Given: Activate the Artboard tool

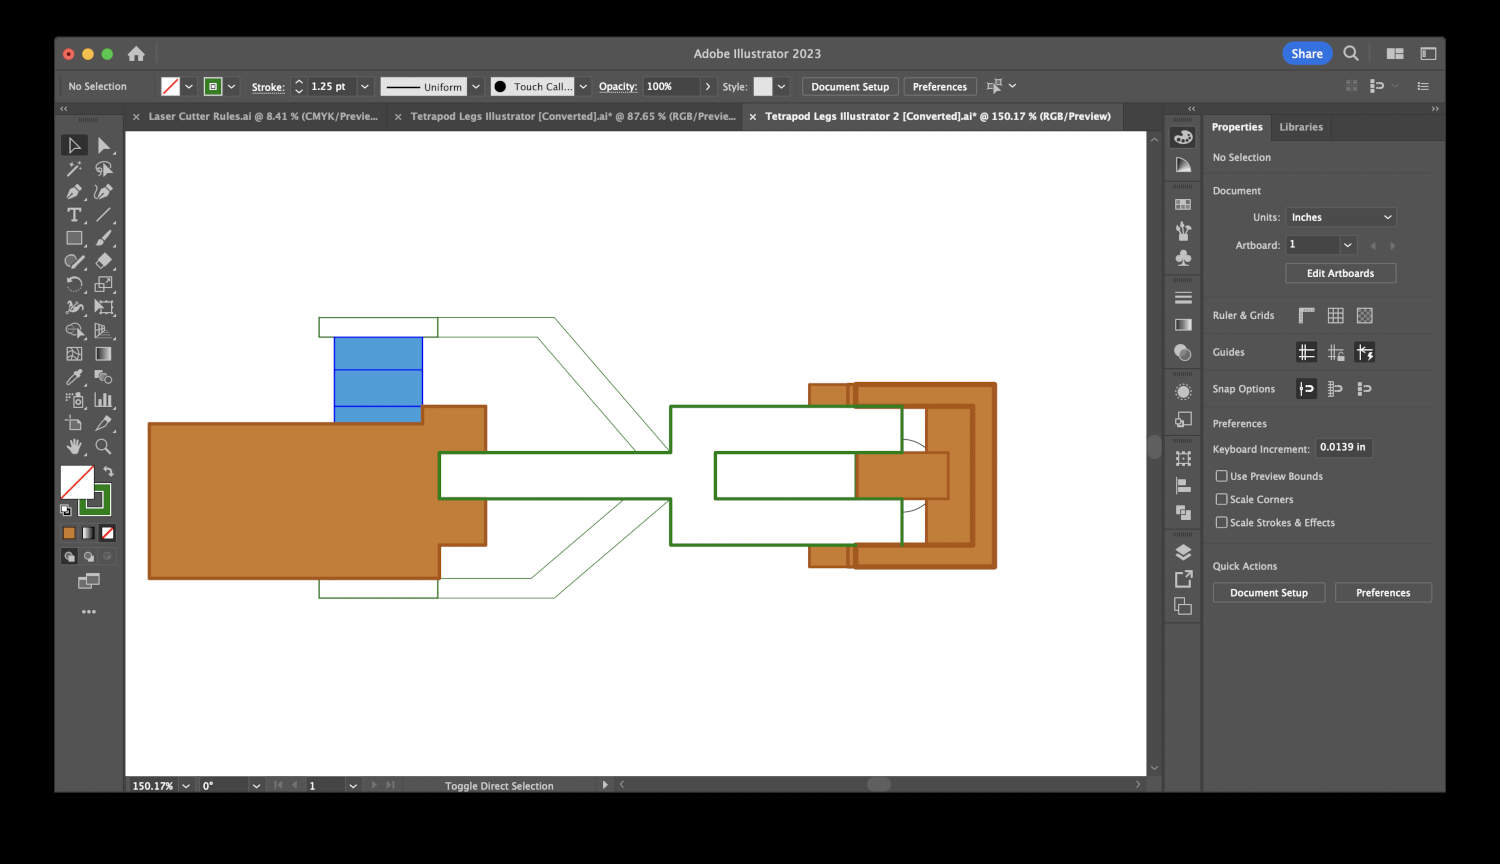Looking at the screenshot, I should point(73,423).
